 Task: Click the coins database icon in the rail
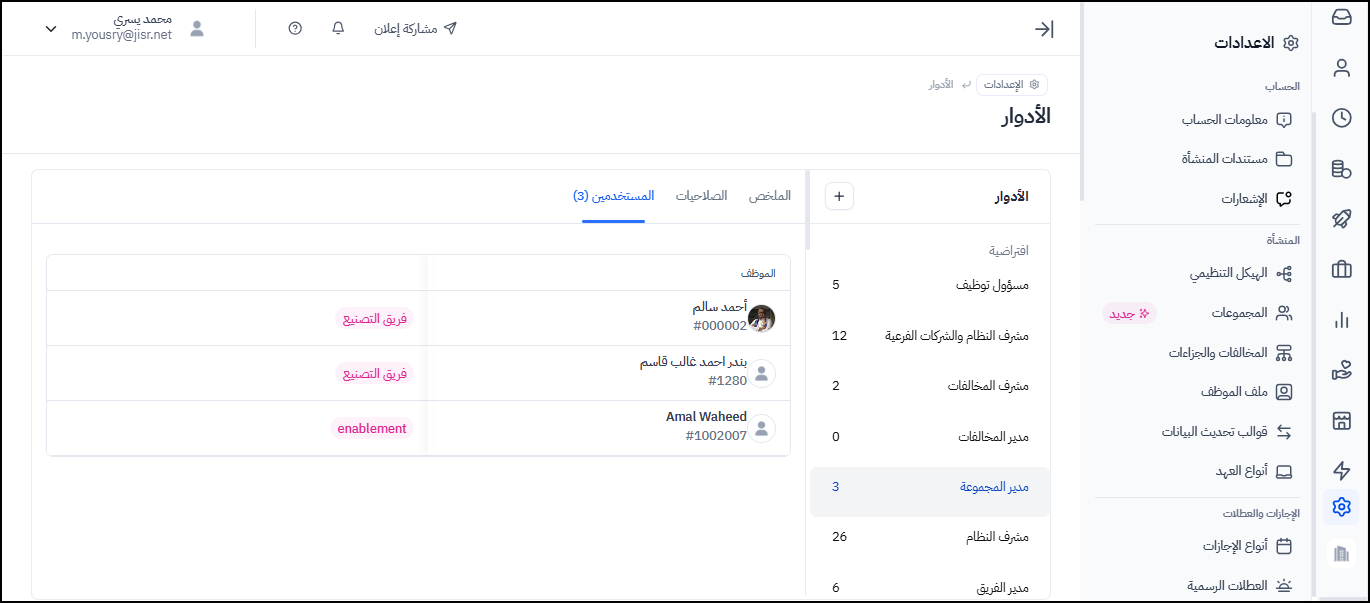(1341, 169)
